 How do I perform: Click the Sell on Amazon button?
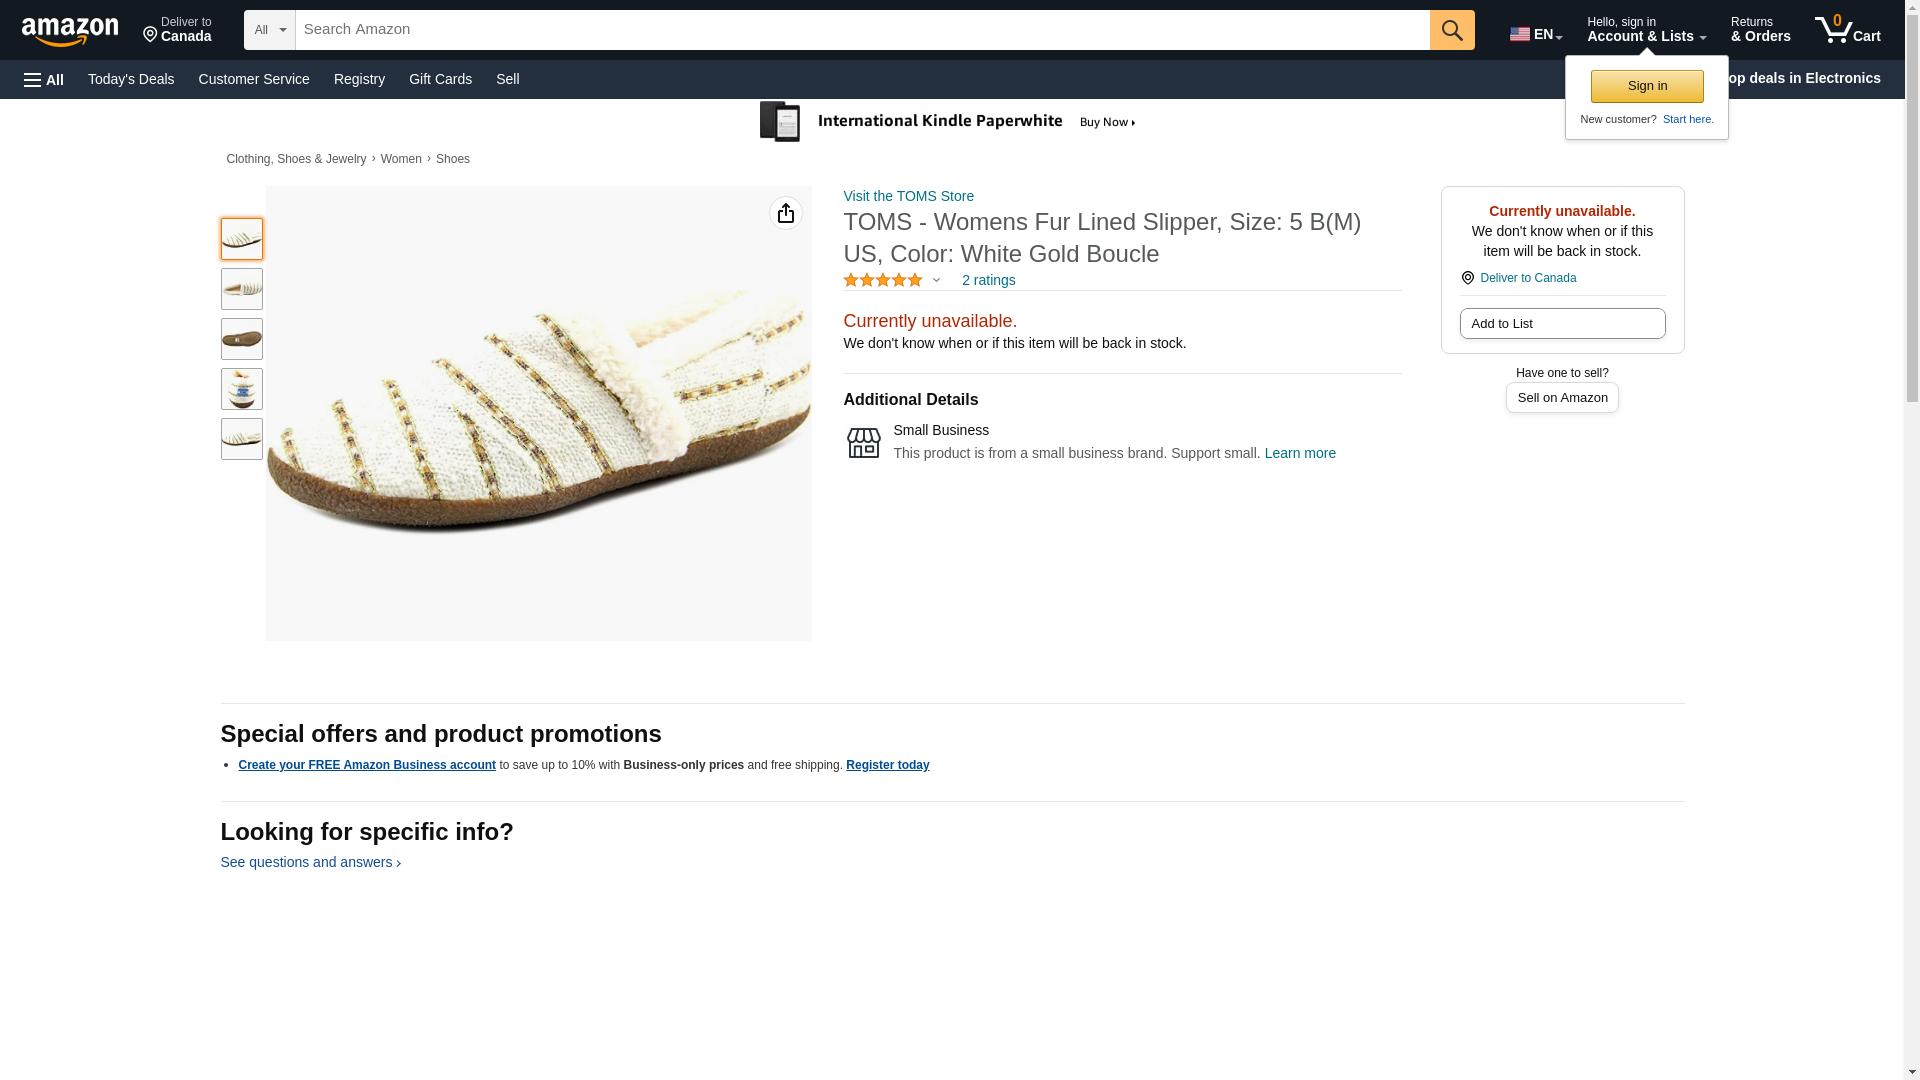[x=1562, y=398]
